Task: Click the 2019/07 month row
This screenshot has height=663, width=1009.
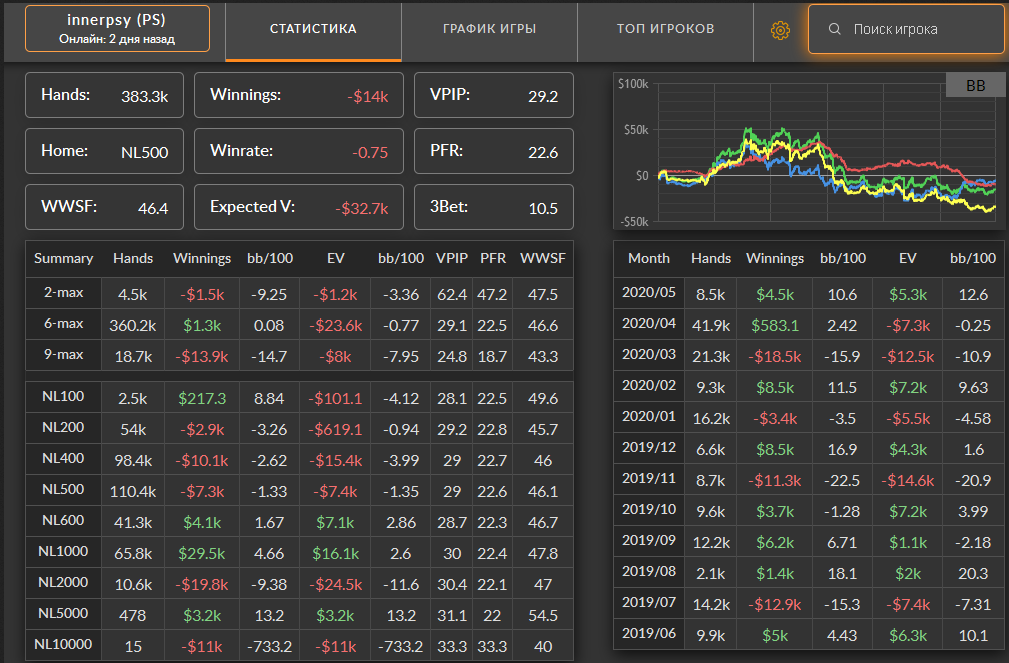Action: tap(809, 602)
